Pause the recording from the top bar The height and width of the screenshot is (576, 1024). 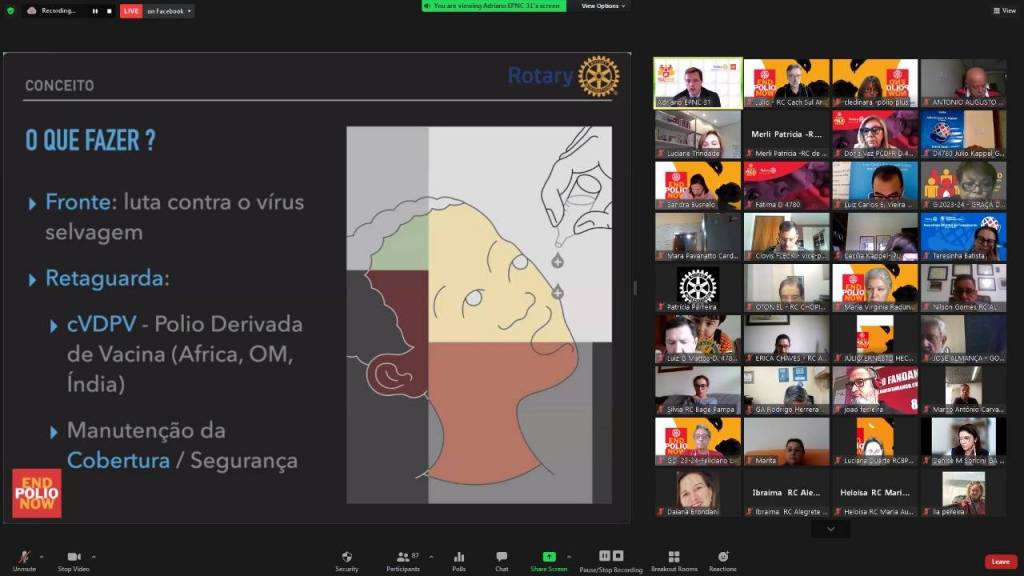(x=95, y=11)
